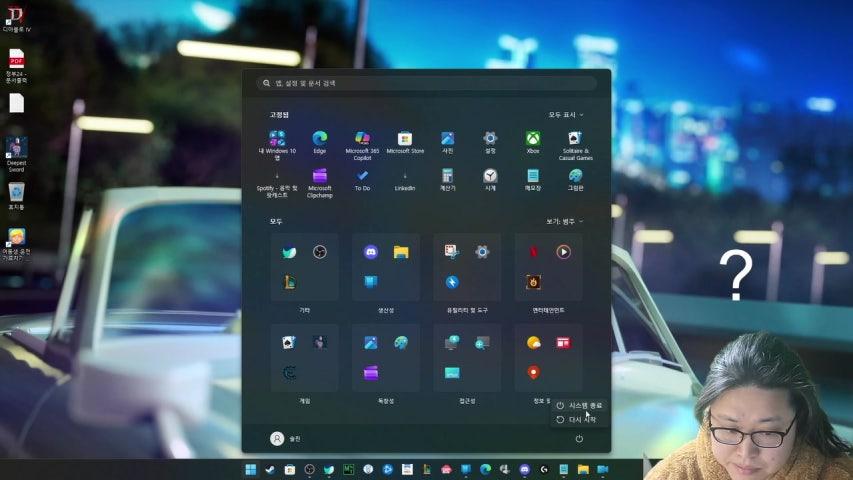Open File Explorer from the taskbar
The image size is (853, 480).
583,470
